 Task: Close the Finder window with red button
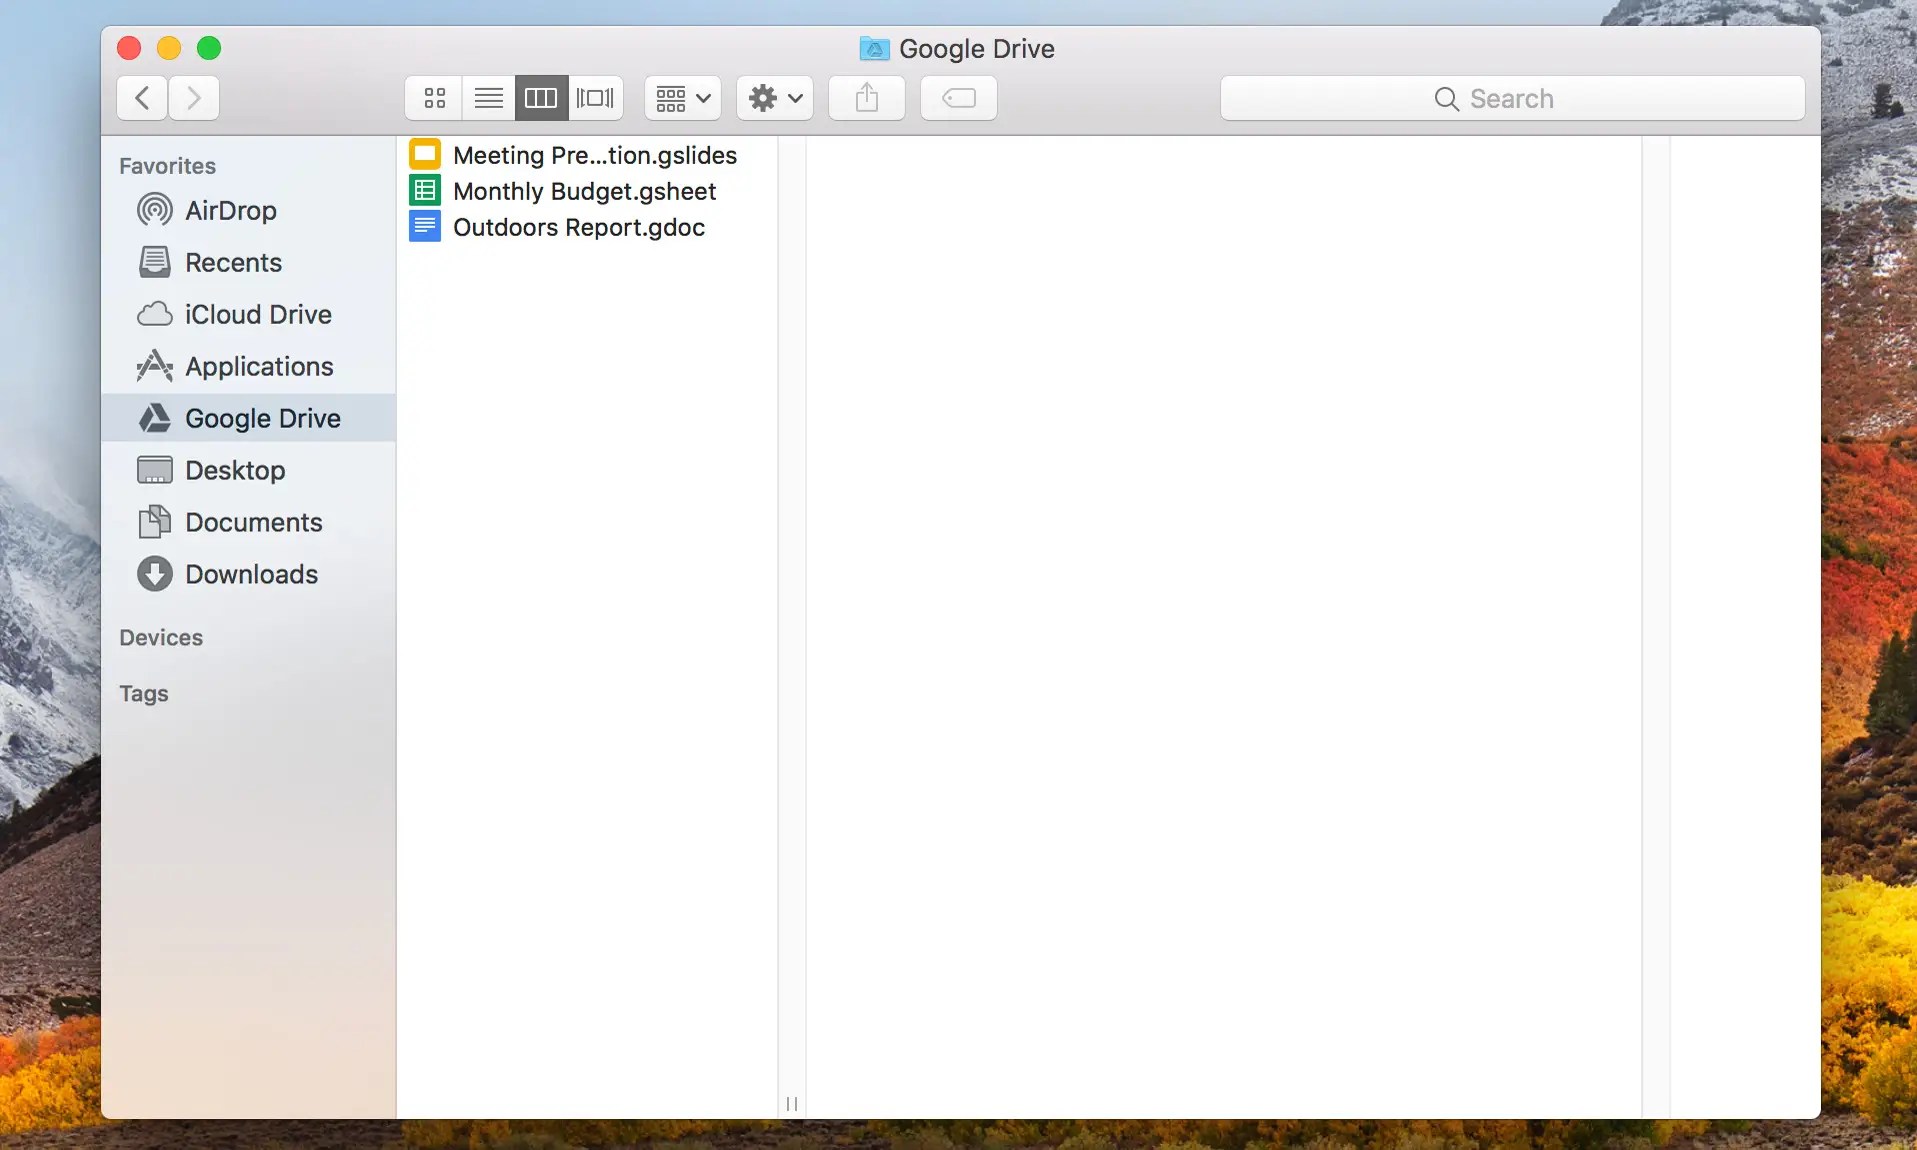coord(129,48)
